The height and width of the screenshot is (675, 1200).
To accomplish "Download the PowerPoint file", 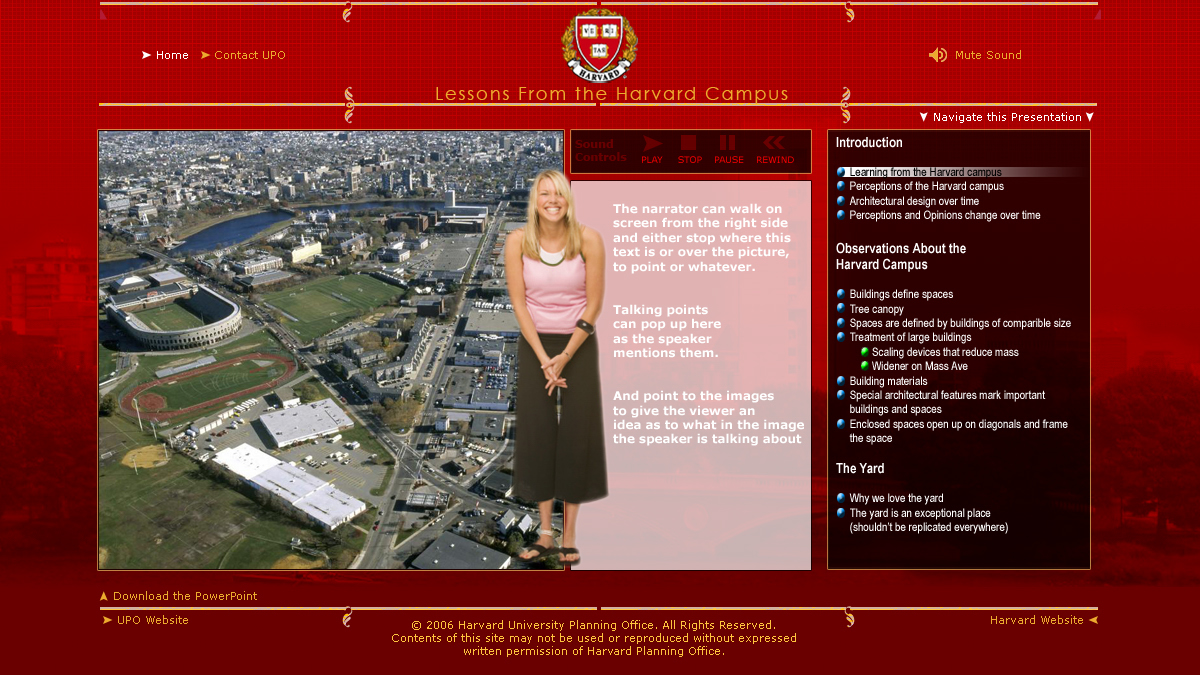I will (185, 596).
